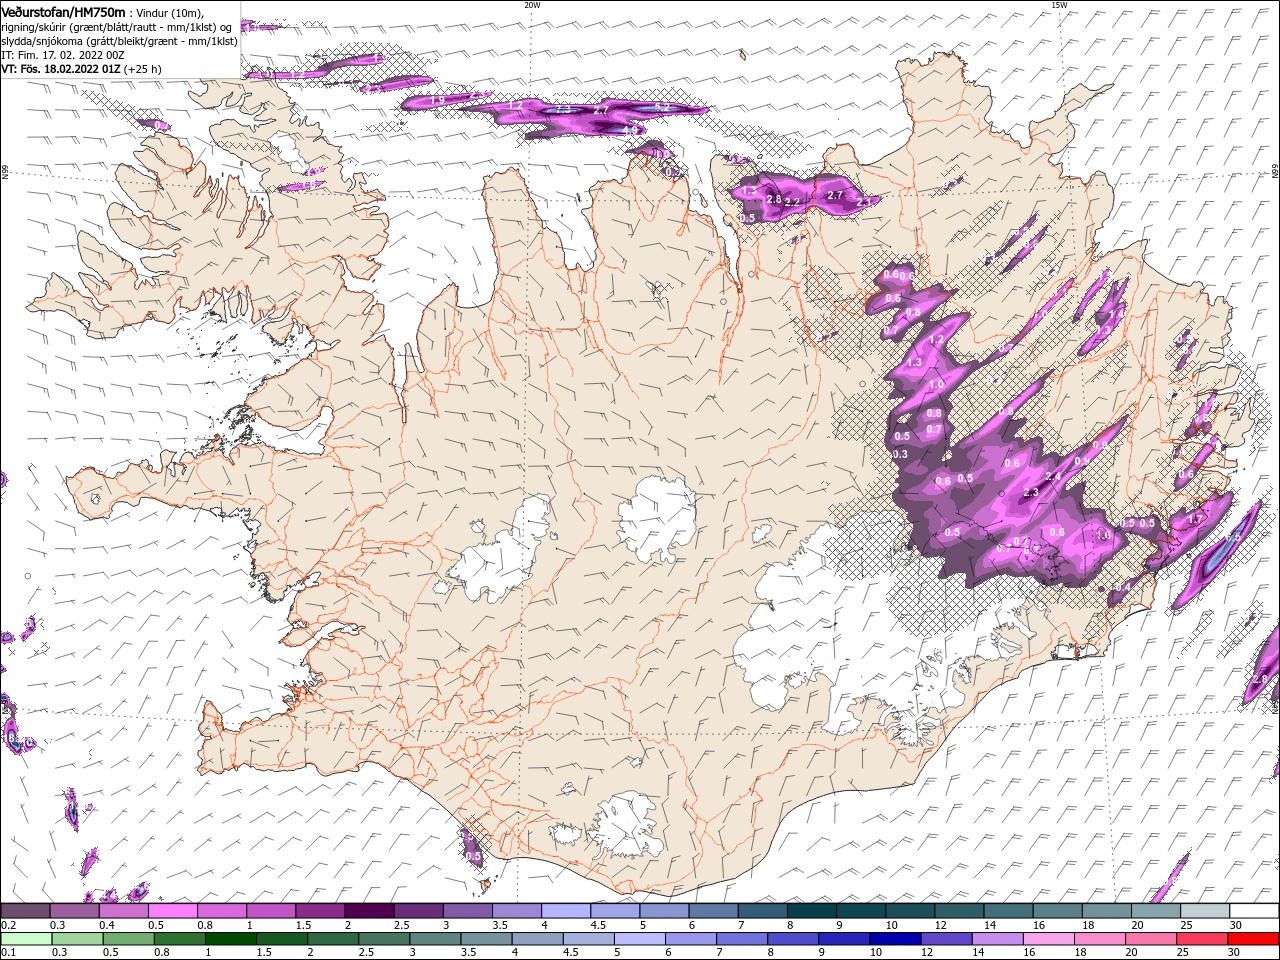Click upper legend swatch between 4 and 4.5
This screenshot has height=960, width=1280.
566,910
